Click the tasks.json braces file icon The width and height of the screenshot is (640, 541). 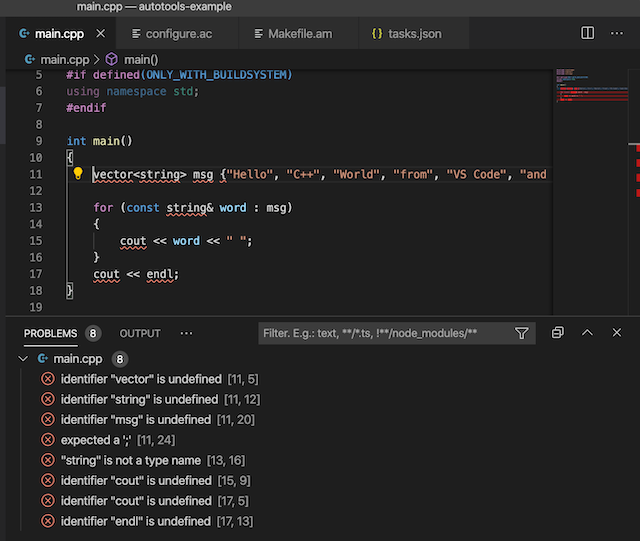pos(377,34)
